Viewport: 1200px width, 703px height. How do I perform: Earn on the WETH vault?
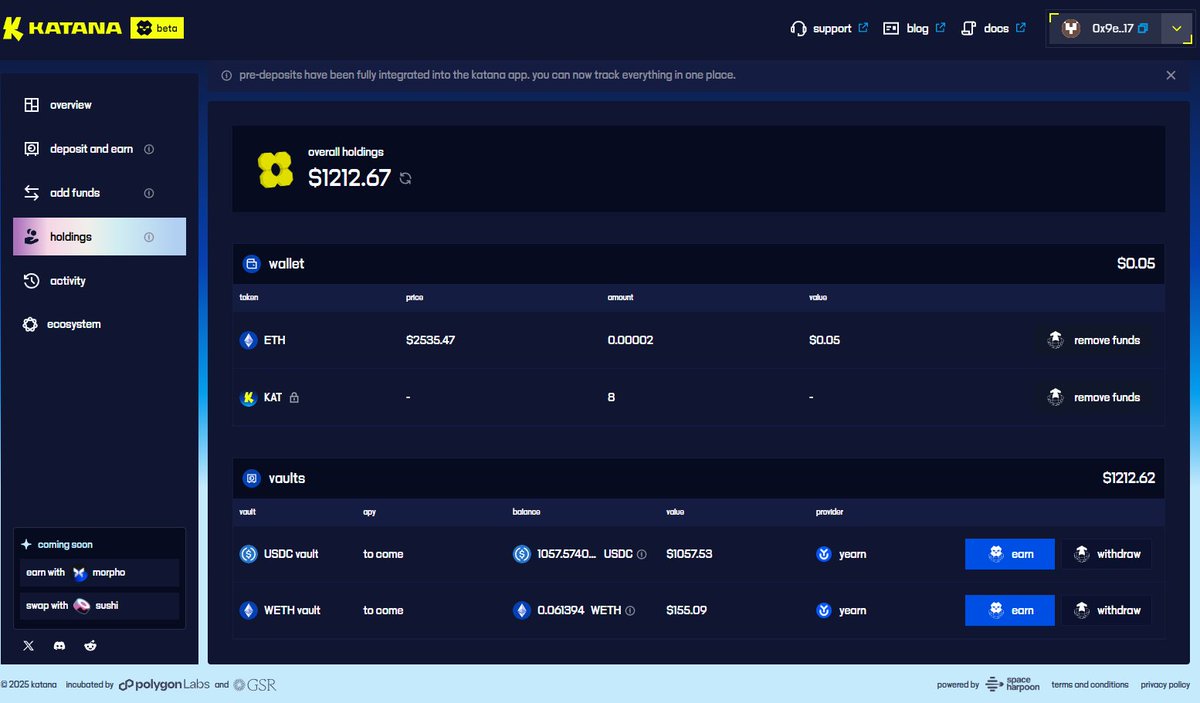[1010, 610]
